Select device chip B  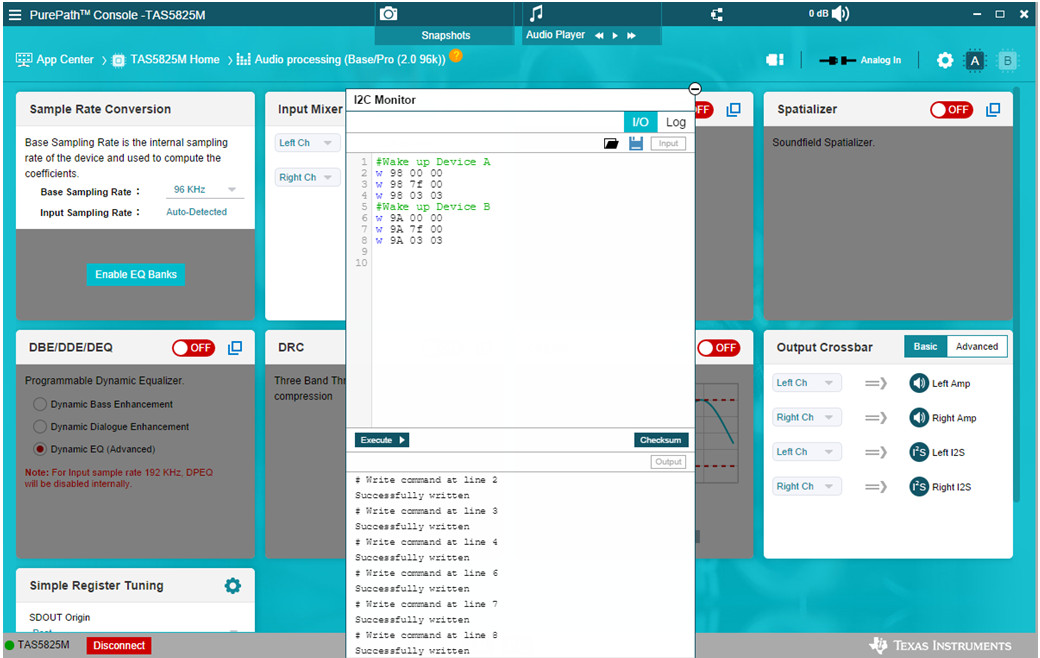click(1008, 61)
